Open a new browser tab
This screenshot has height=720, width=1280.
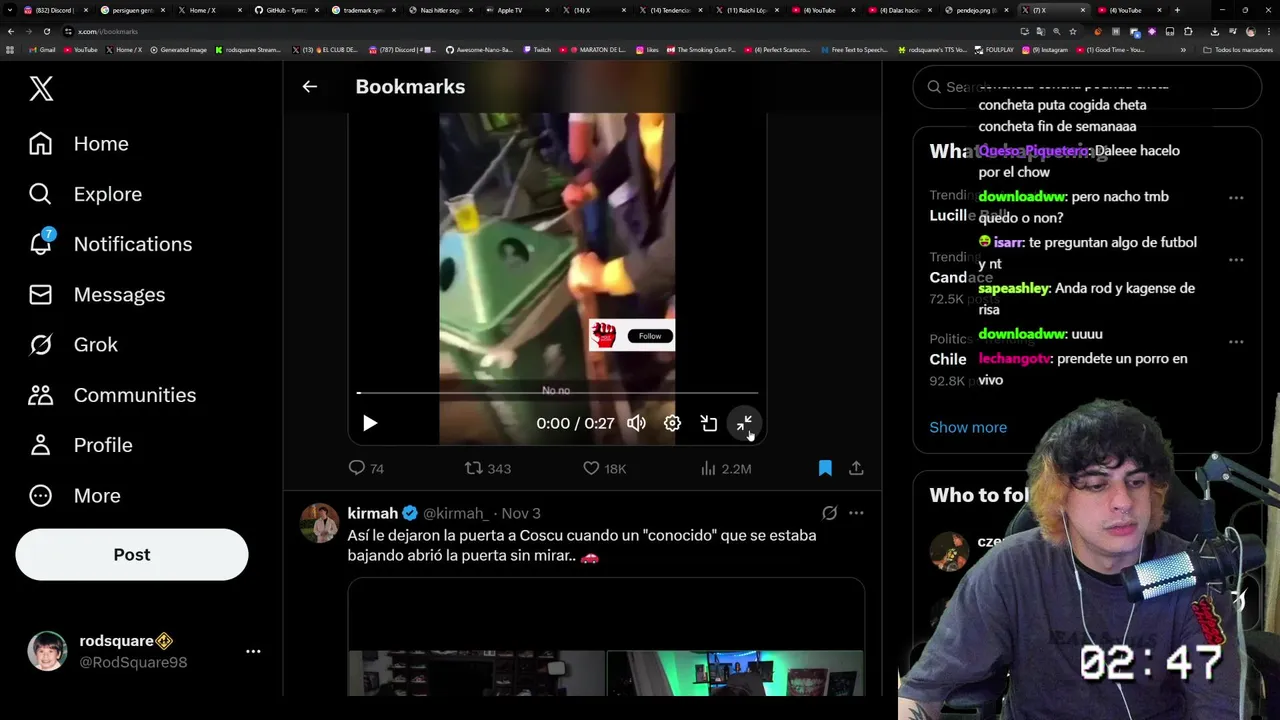point(1177,10)
